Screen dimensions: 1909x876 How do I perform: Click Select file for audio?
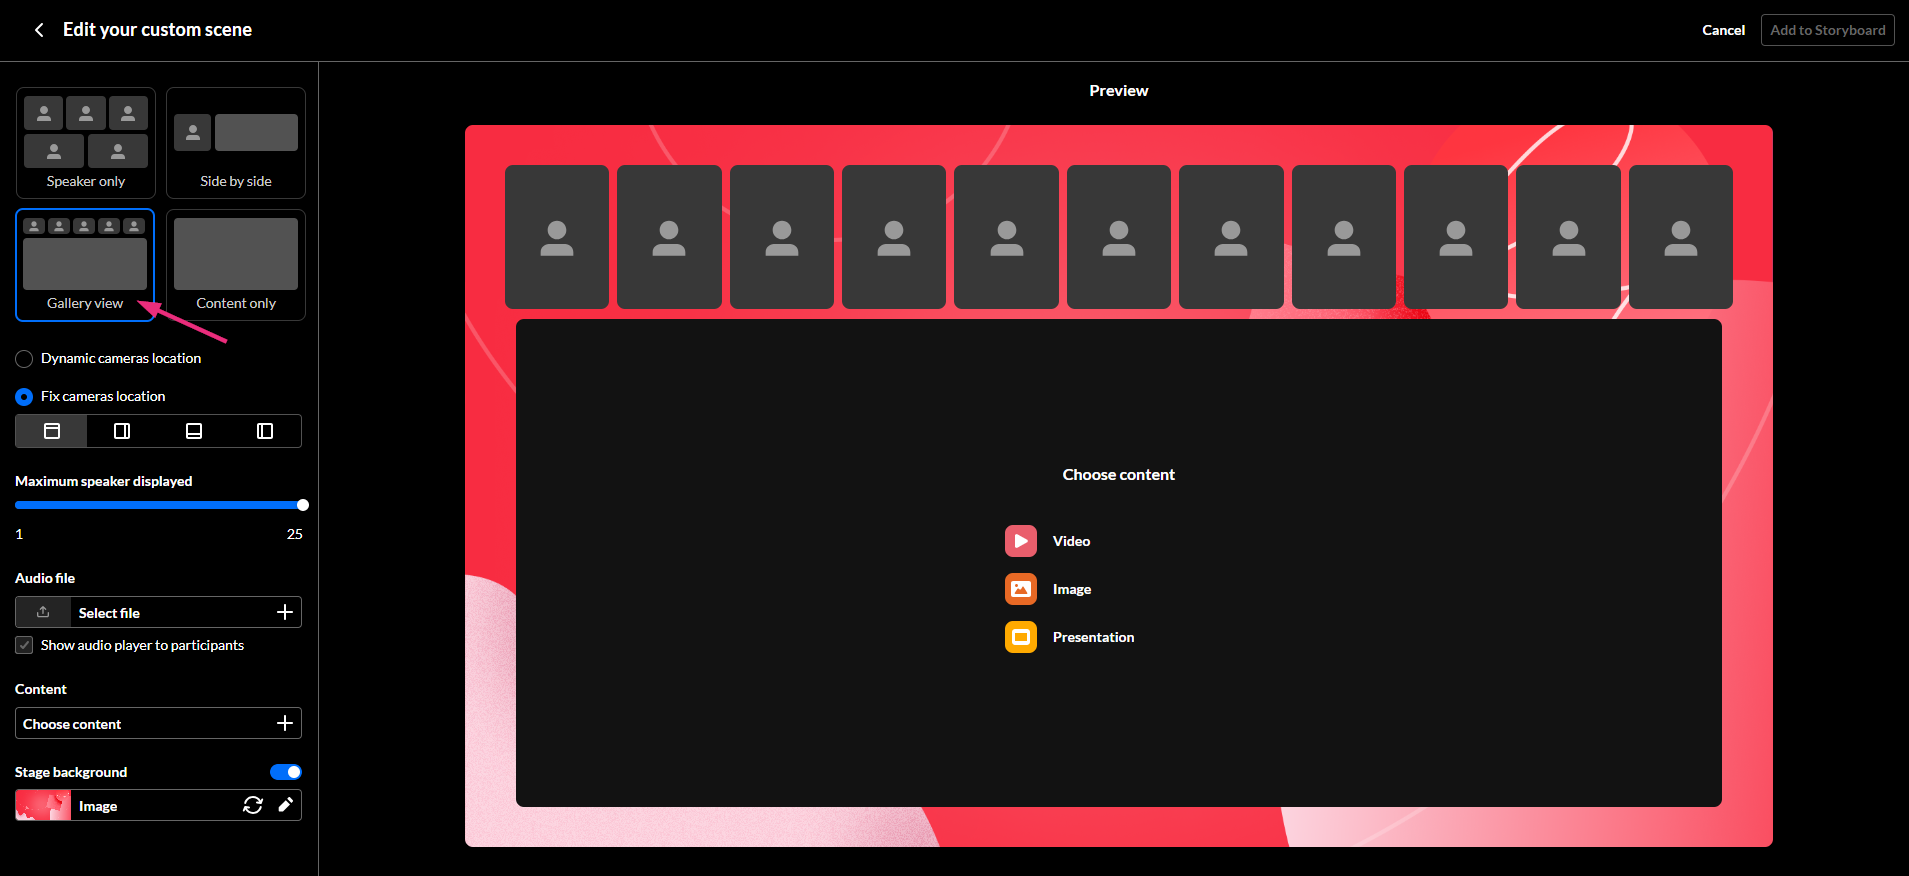(109, 613)
